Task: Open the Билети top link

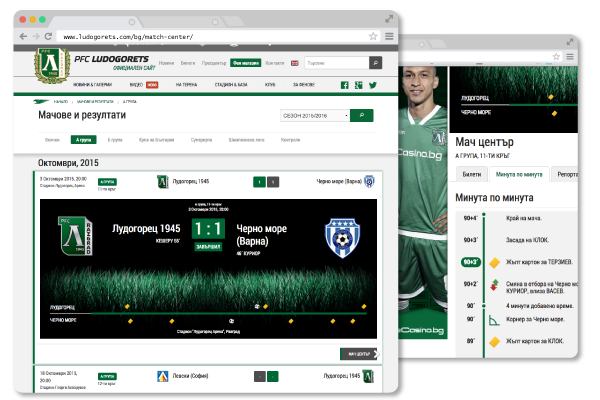Action: (188, 63)
